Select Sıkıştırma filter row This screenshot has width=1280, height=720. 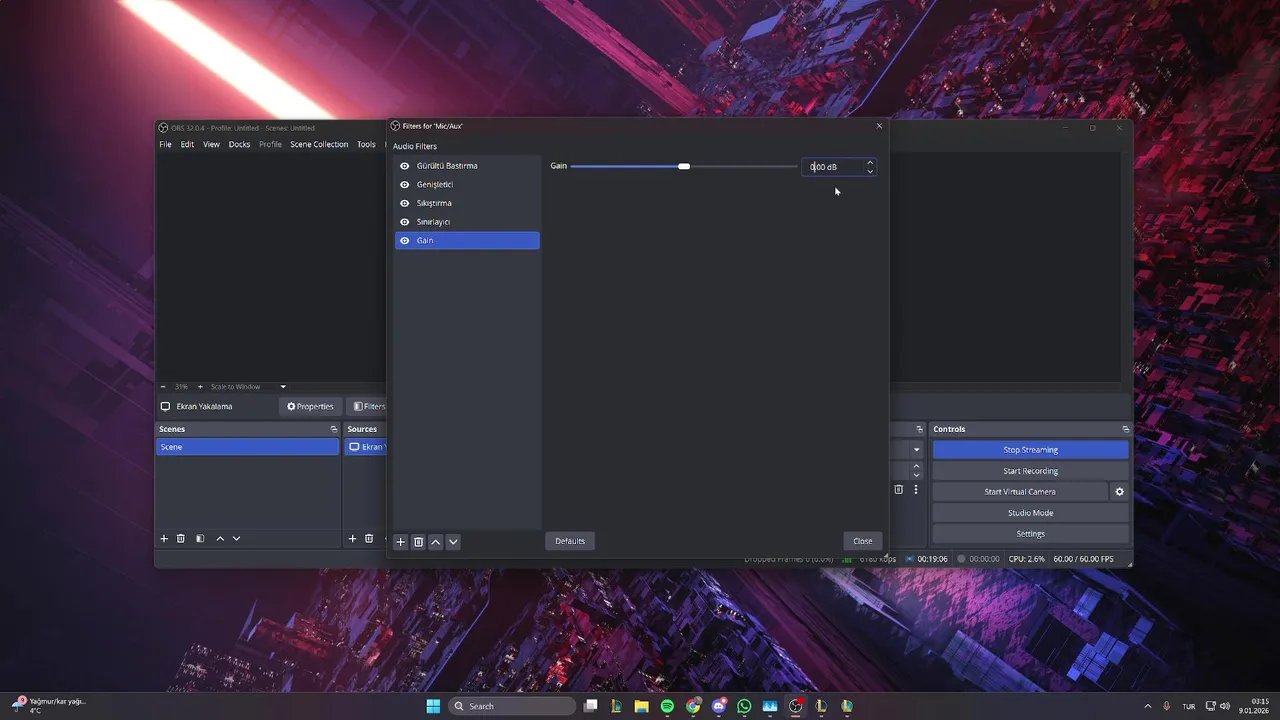(x=467, y=203)
